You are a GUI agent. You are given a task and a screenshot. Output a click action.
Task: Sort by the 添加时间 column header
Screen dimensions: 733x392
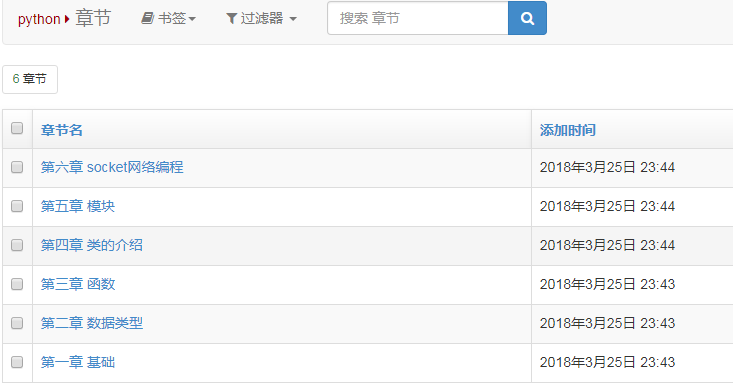point(568,130)
